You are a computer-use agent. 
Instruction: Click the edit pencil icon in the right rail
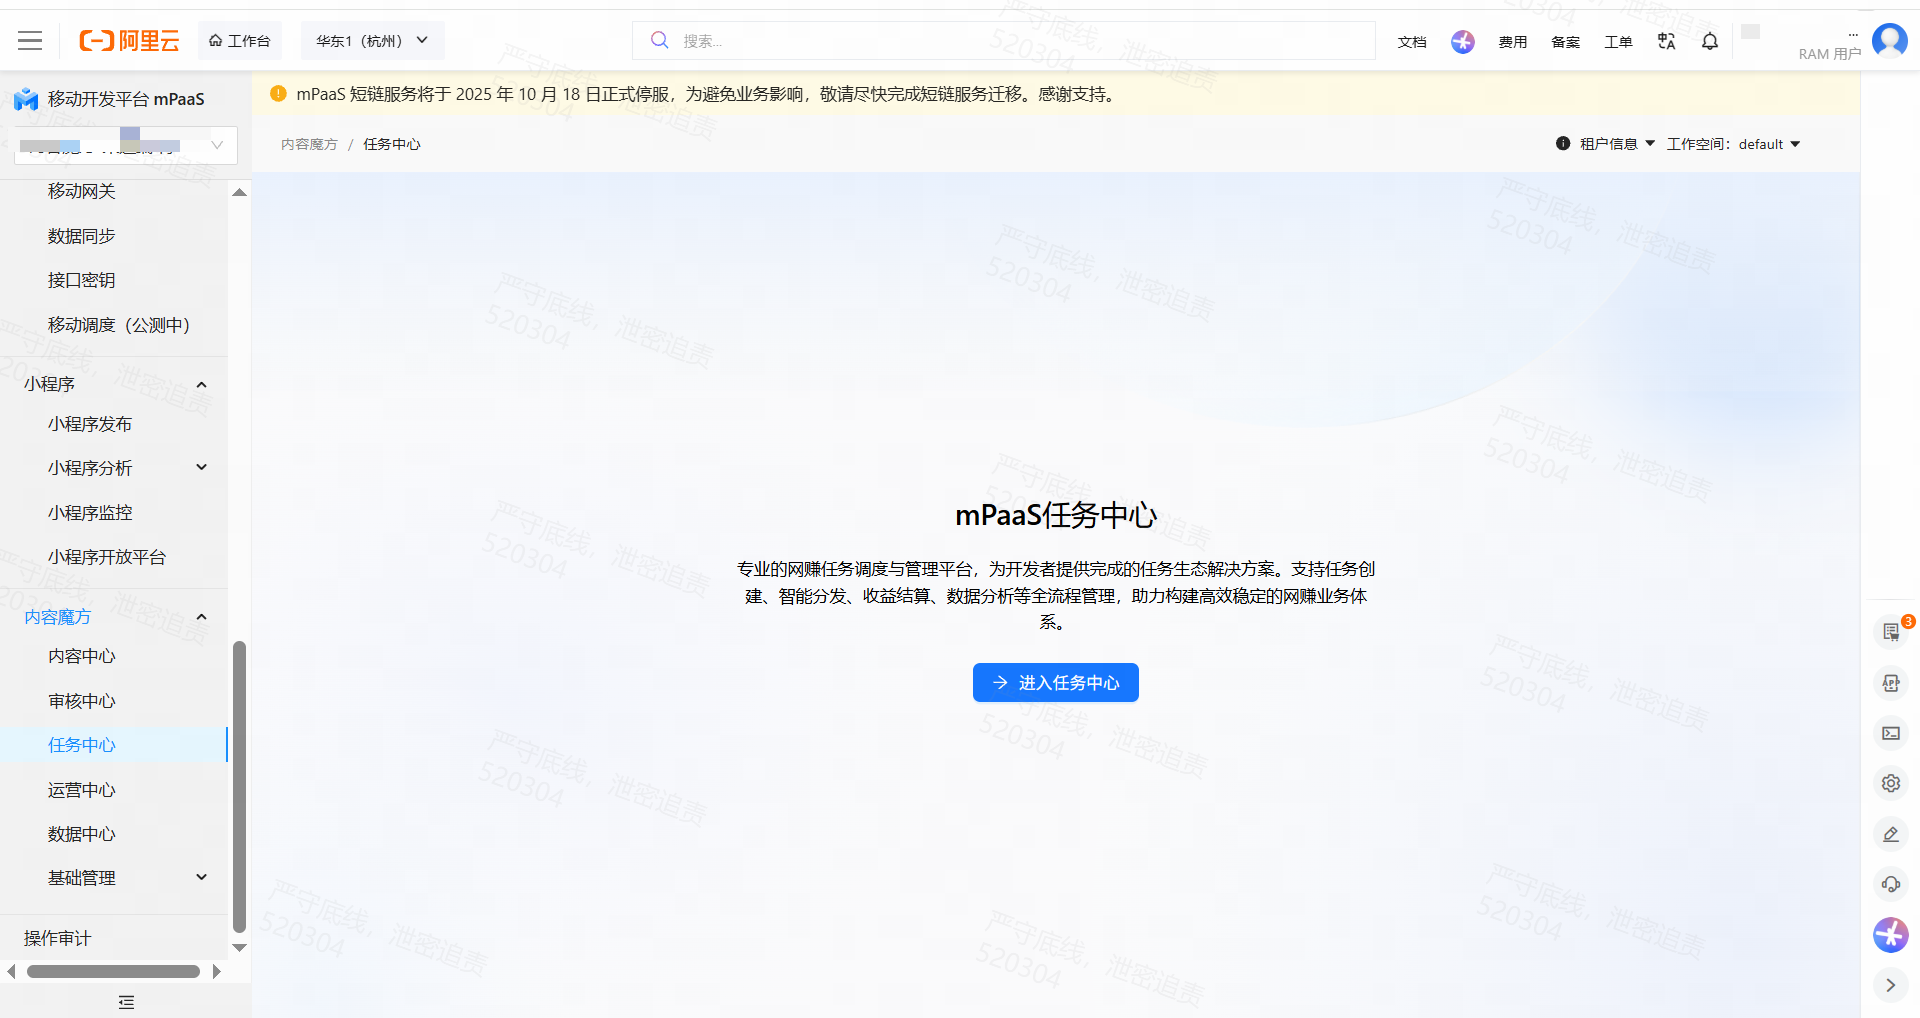click(x=1891, y=834)
